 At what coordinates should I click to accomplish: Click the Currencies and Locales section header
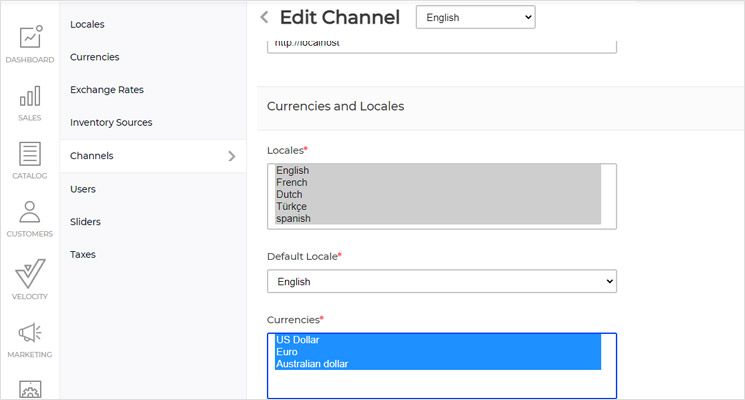[x=500, y=106]
